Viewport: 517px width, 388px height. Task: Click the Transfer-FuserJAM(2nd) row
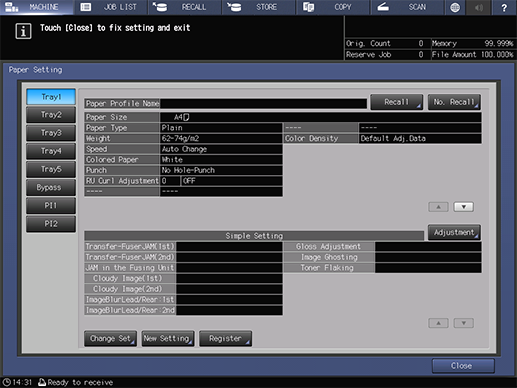pyautogui.click(x=183, y=257)
